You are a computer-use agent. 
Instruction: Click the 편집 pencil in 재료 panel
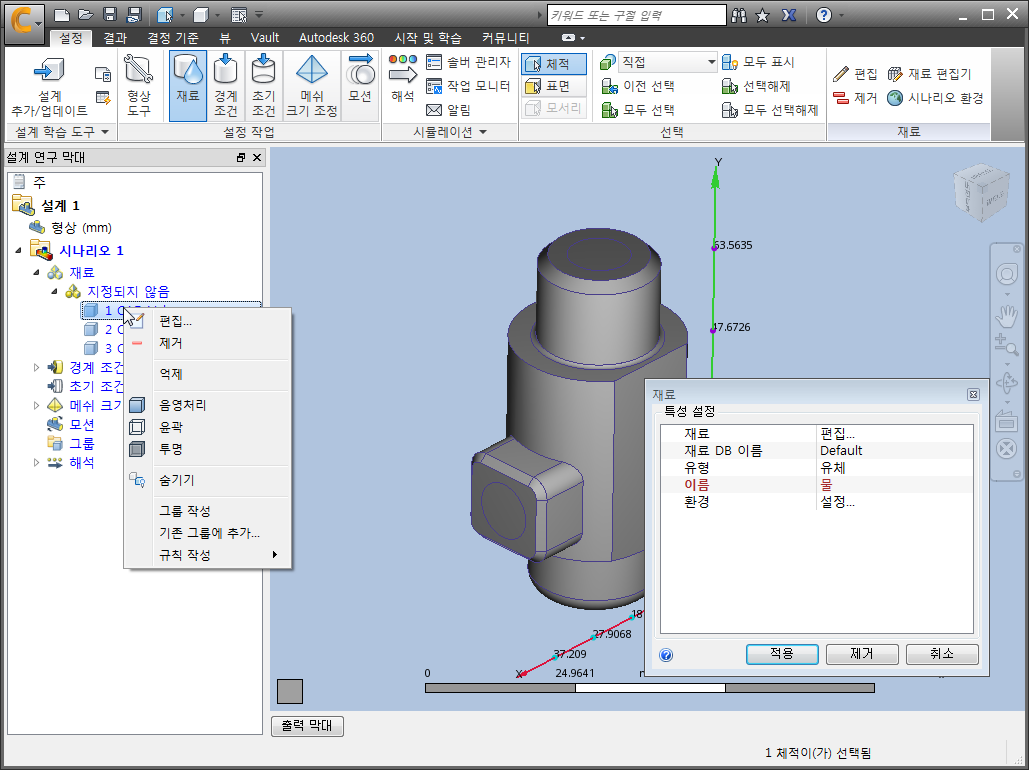click(x=855, y=74)
